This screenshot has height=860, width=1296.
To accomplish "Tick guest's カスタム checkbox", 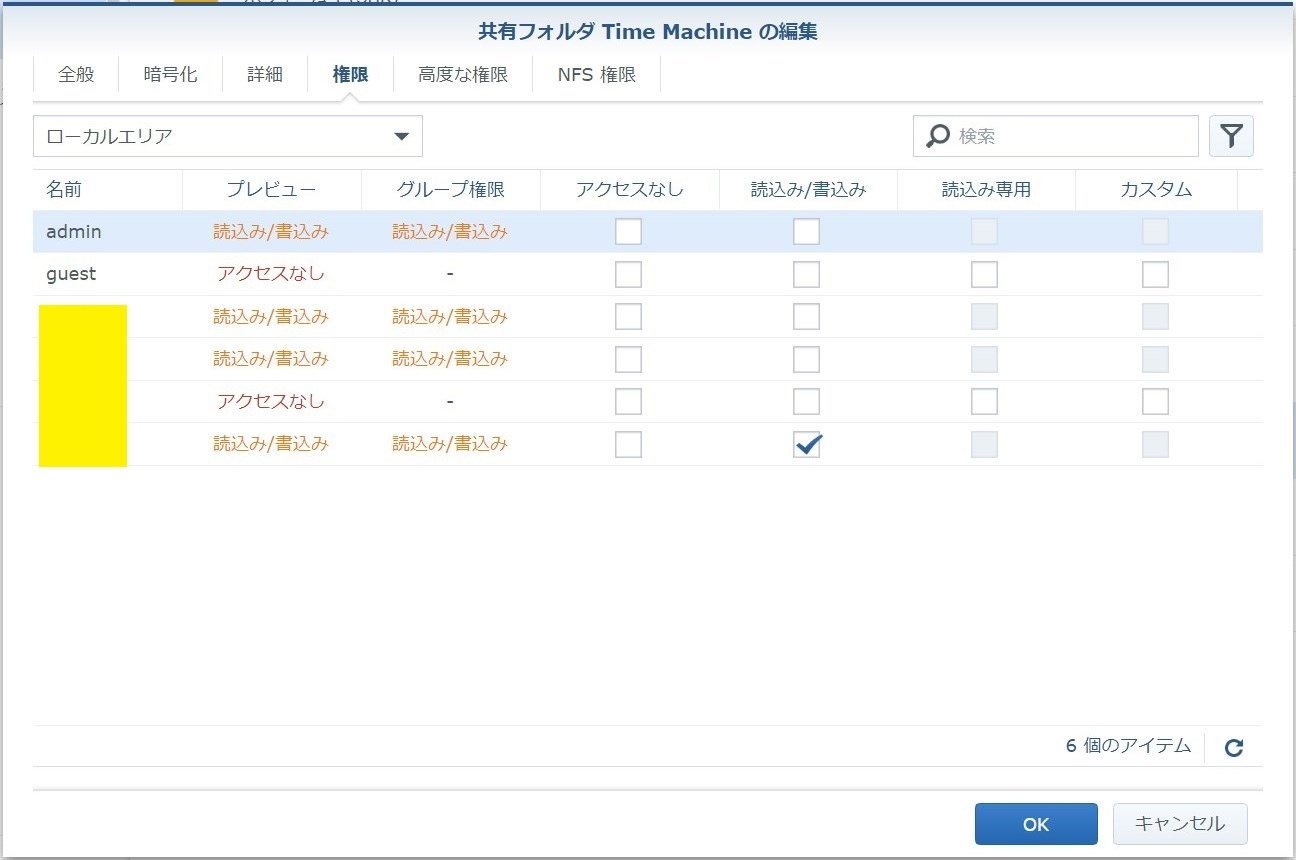I will 1155,274.
